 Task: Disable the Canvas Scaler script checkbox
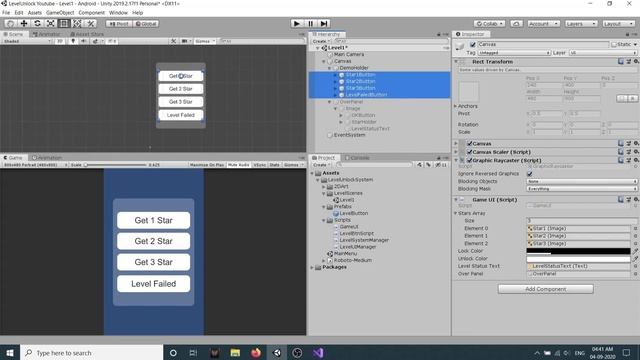click(x=469, y=152)
